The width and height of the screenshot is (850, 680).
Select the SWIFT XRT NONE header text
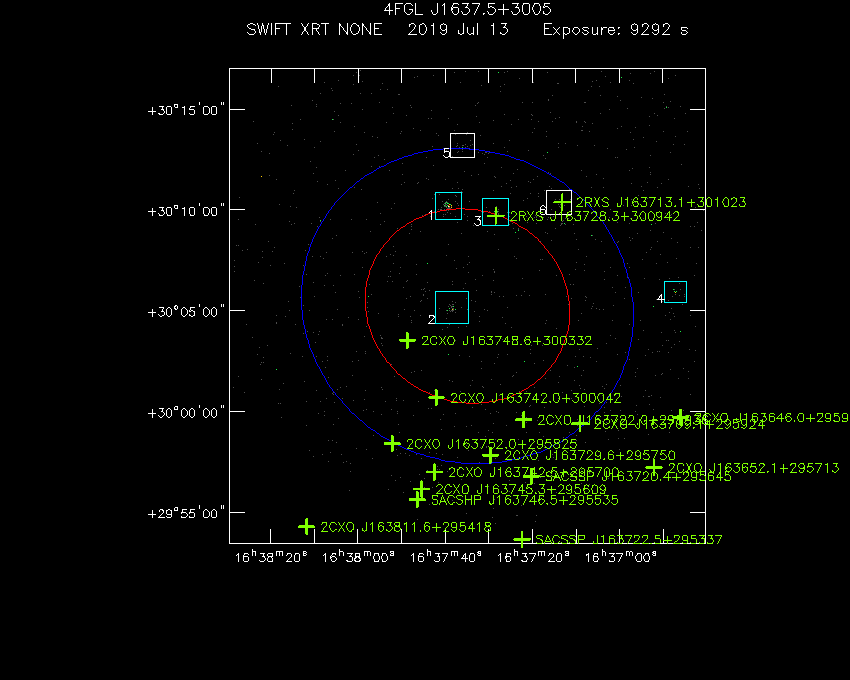[314, 29]
